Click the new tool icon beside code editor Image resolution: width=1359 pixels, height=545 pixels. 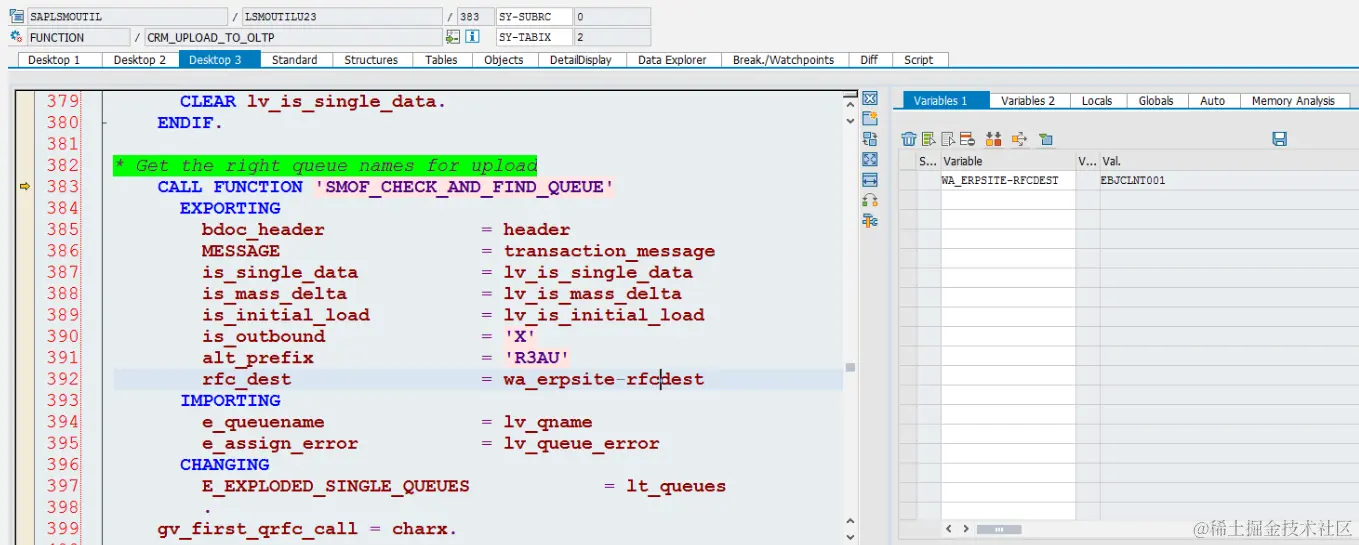point(870,118)
